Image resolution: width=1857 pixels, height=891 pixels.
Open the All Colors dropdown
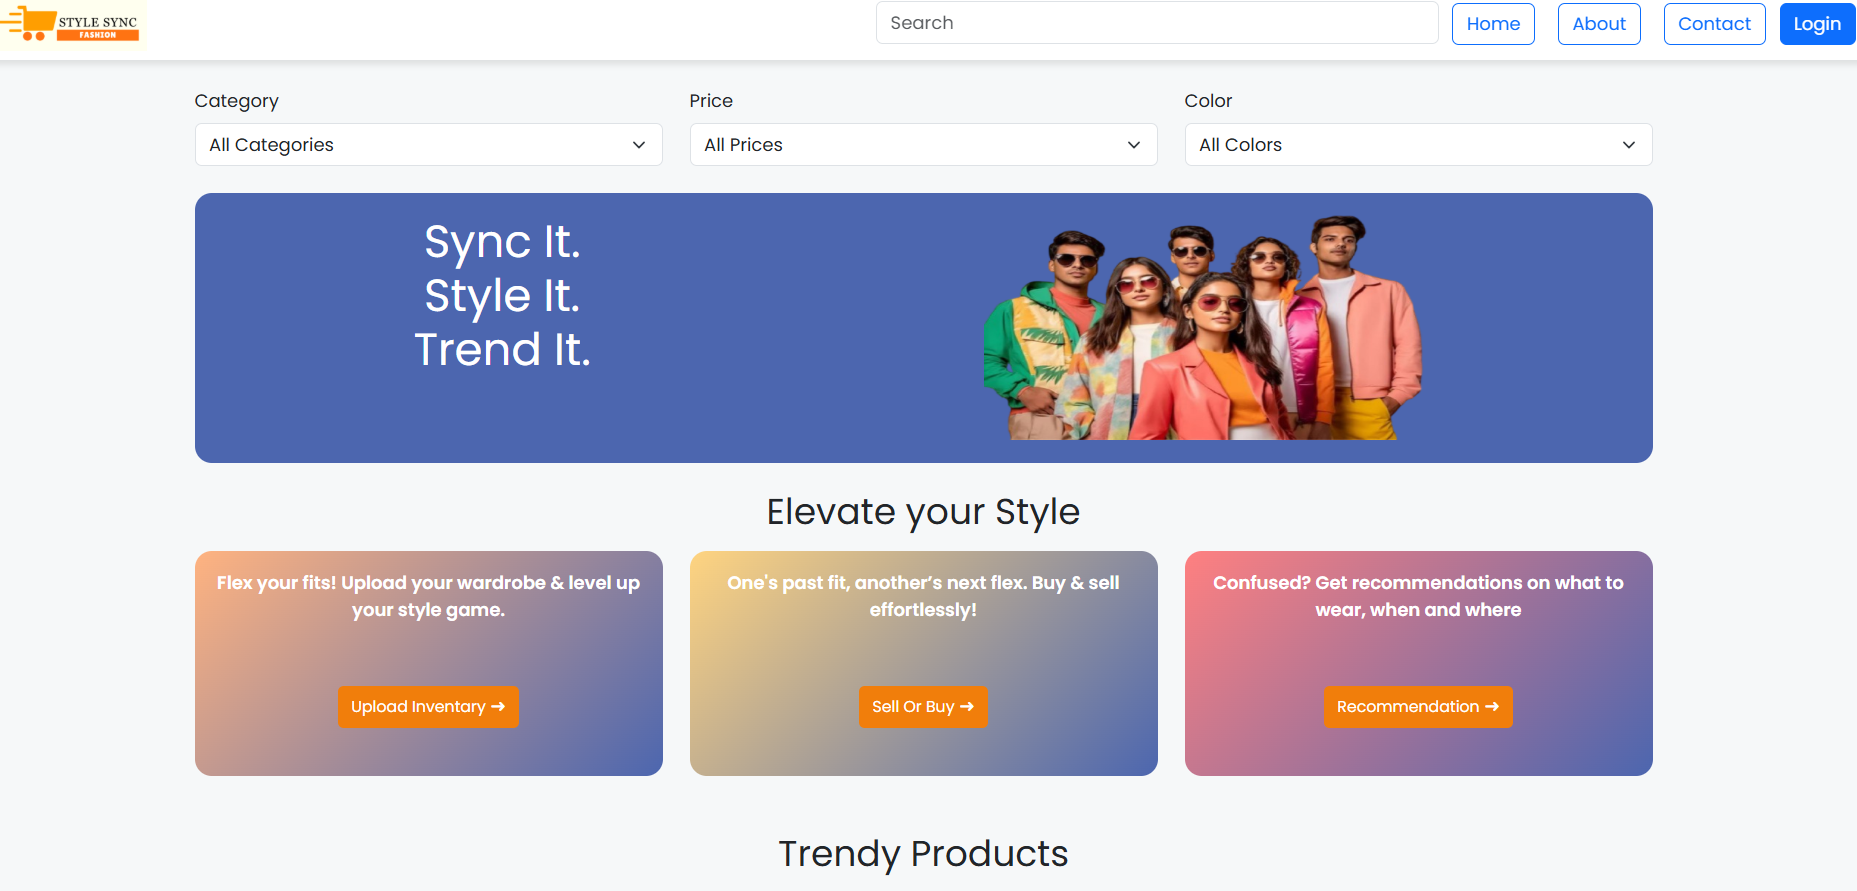click(1418, 145)
